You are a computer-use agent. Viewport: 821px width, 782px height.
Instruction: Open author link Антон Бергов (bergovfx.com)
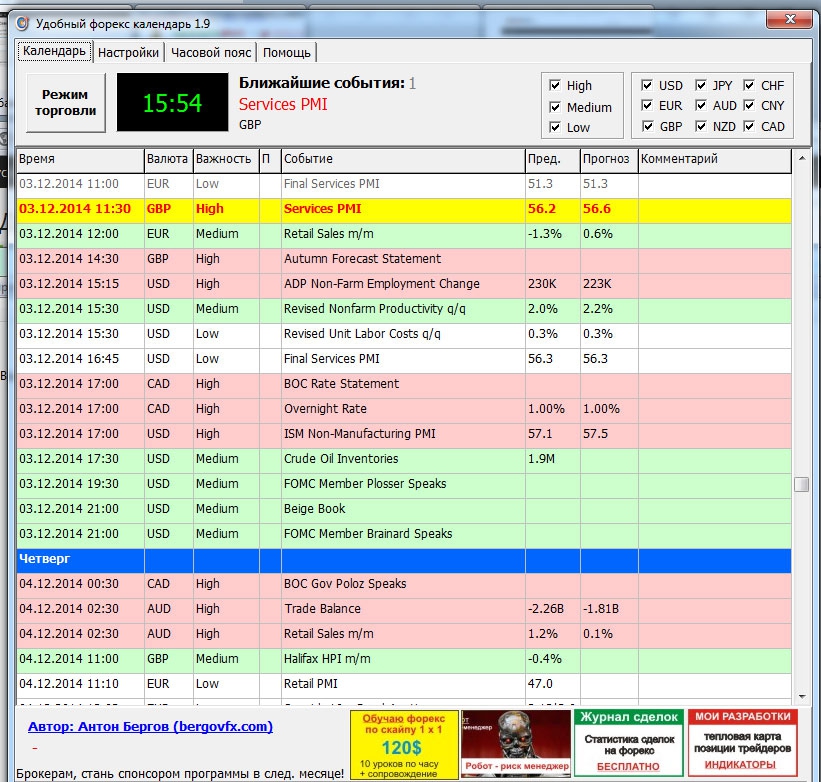[x=150, y=727]
